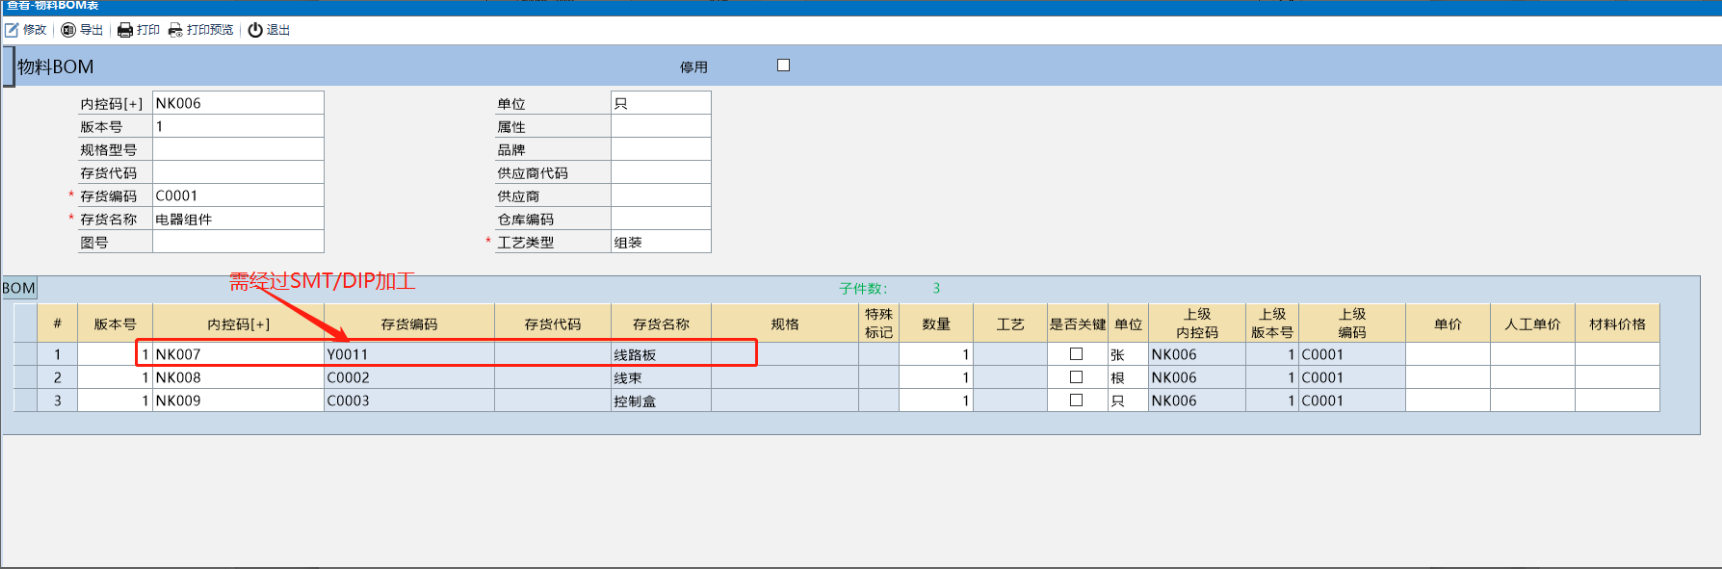Click the 内控码 field containing NK006
The width and height of the screenshot is (1722, 569).
[x=238, y=103]
